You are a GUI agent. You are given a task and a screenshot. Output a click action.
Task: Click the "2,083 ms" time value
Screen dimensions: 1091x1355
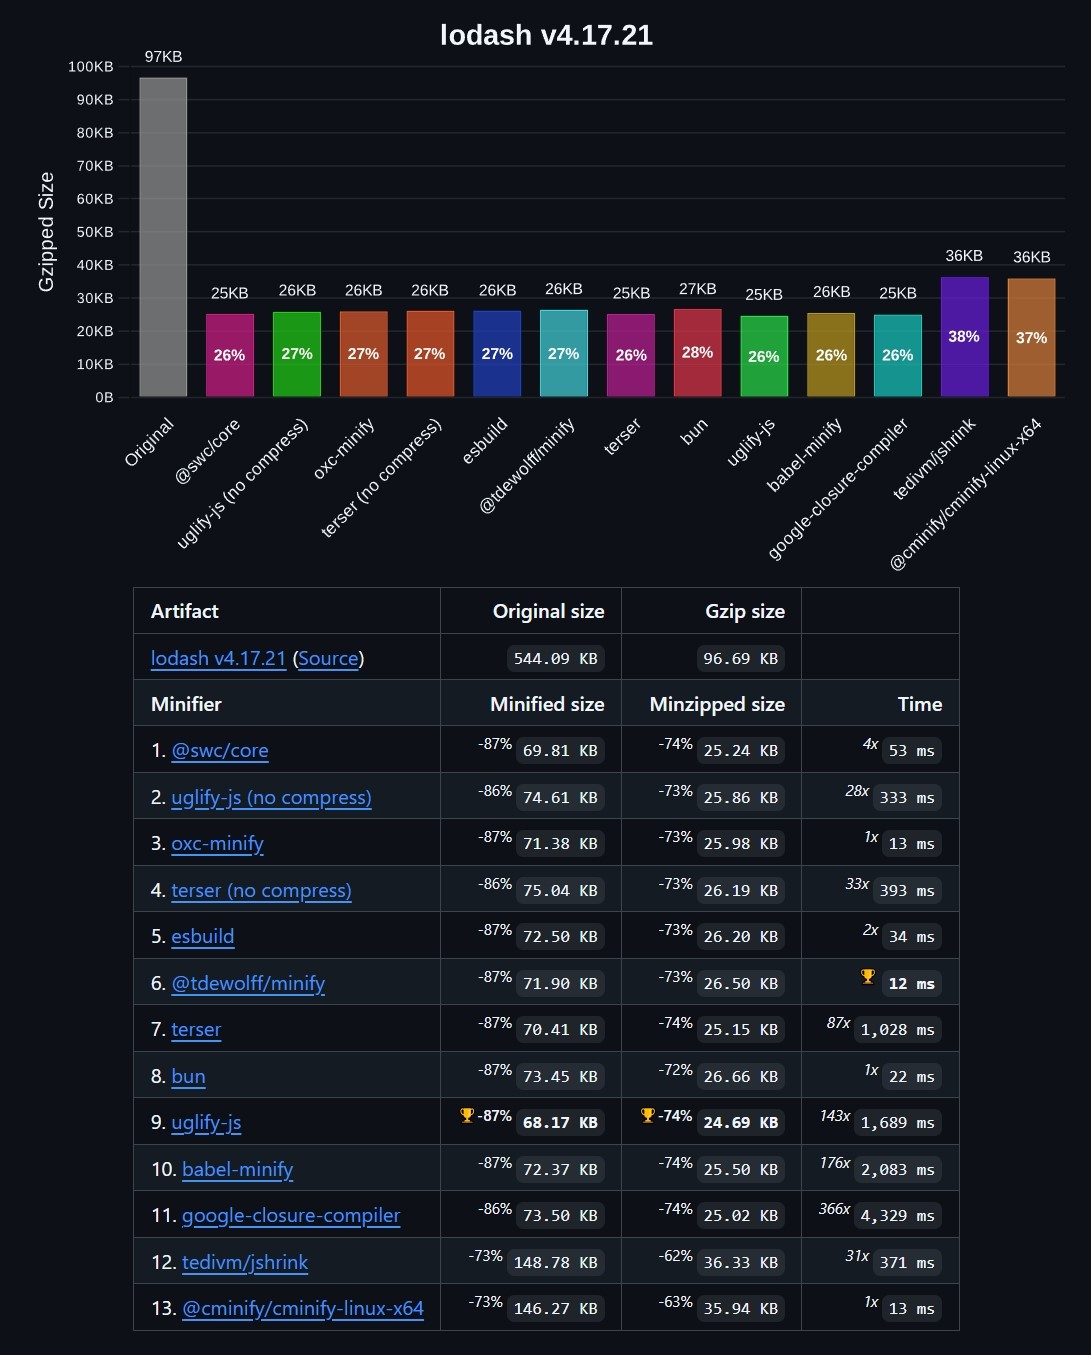pos(898,1170)
